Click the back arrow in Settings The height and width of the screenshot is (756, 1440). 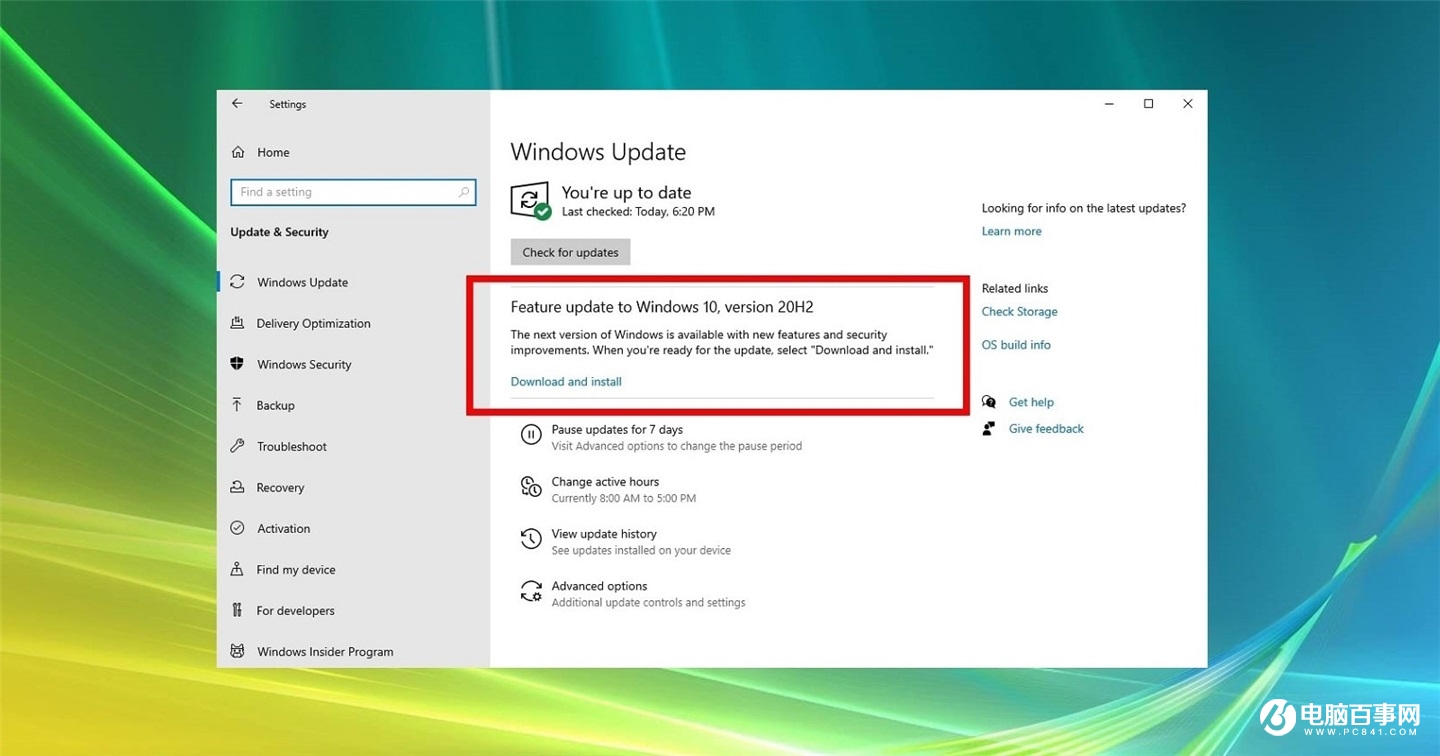[x=237, y=103]
